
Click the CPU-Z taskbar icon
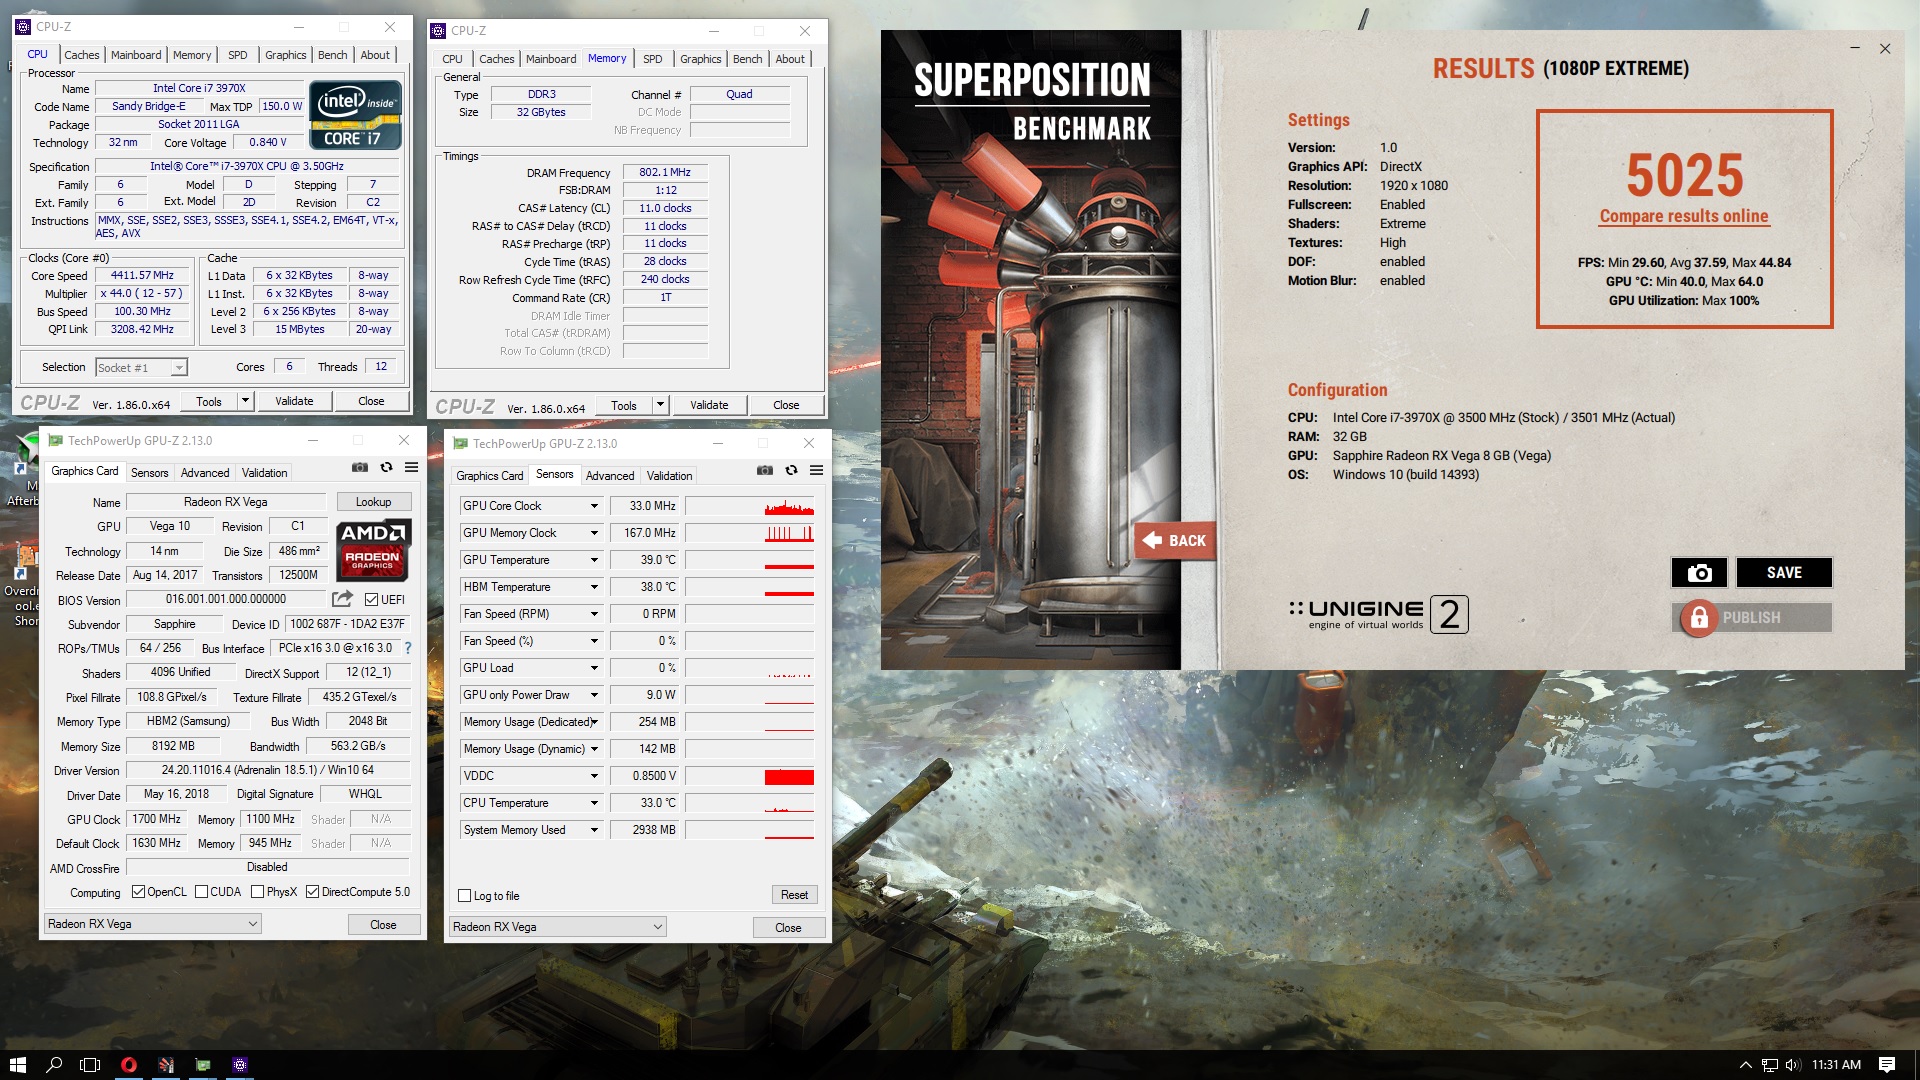(240, 1065)
